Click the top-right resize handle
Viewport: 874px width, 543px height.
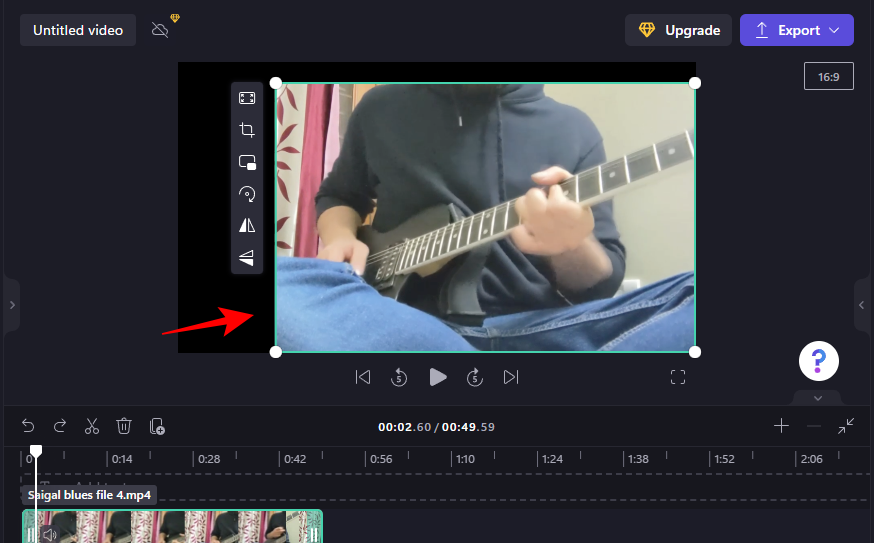(x=695, y=83)
